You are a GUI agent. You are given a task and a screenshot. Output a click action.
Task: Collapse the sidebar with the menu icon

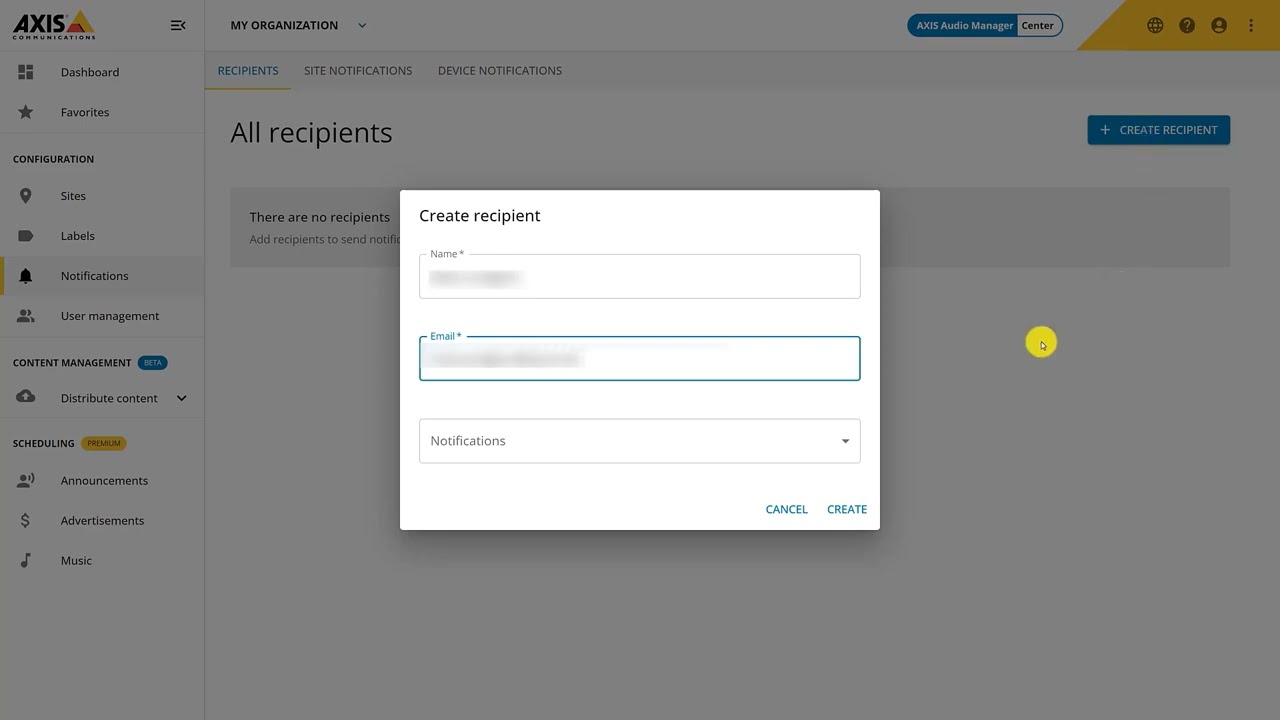coord(178,25)
